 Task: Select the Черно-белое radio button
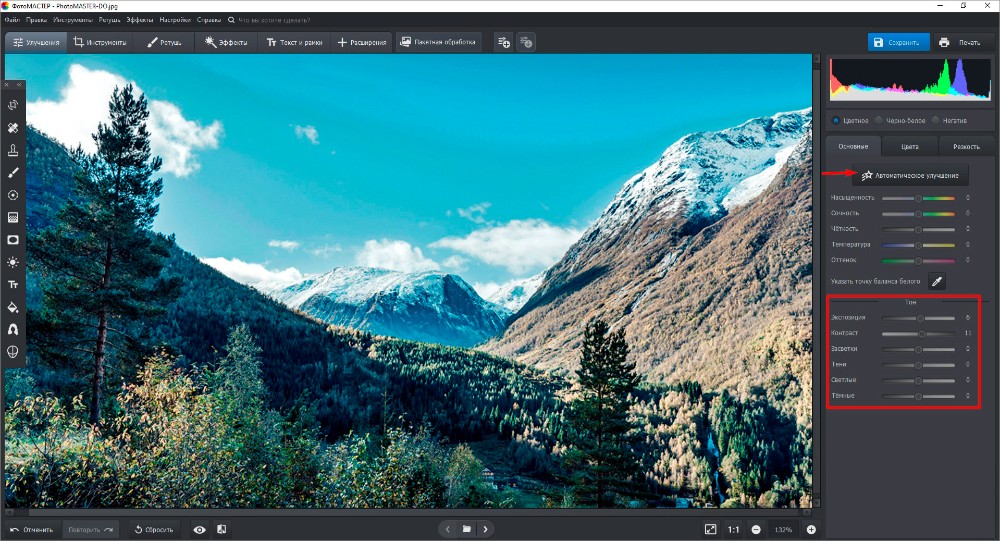[878, 120]
